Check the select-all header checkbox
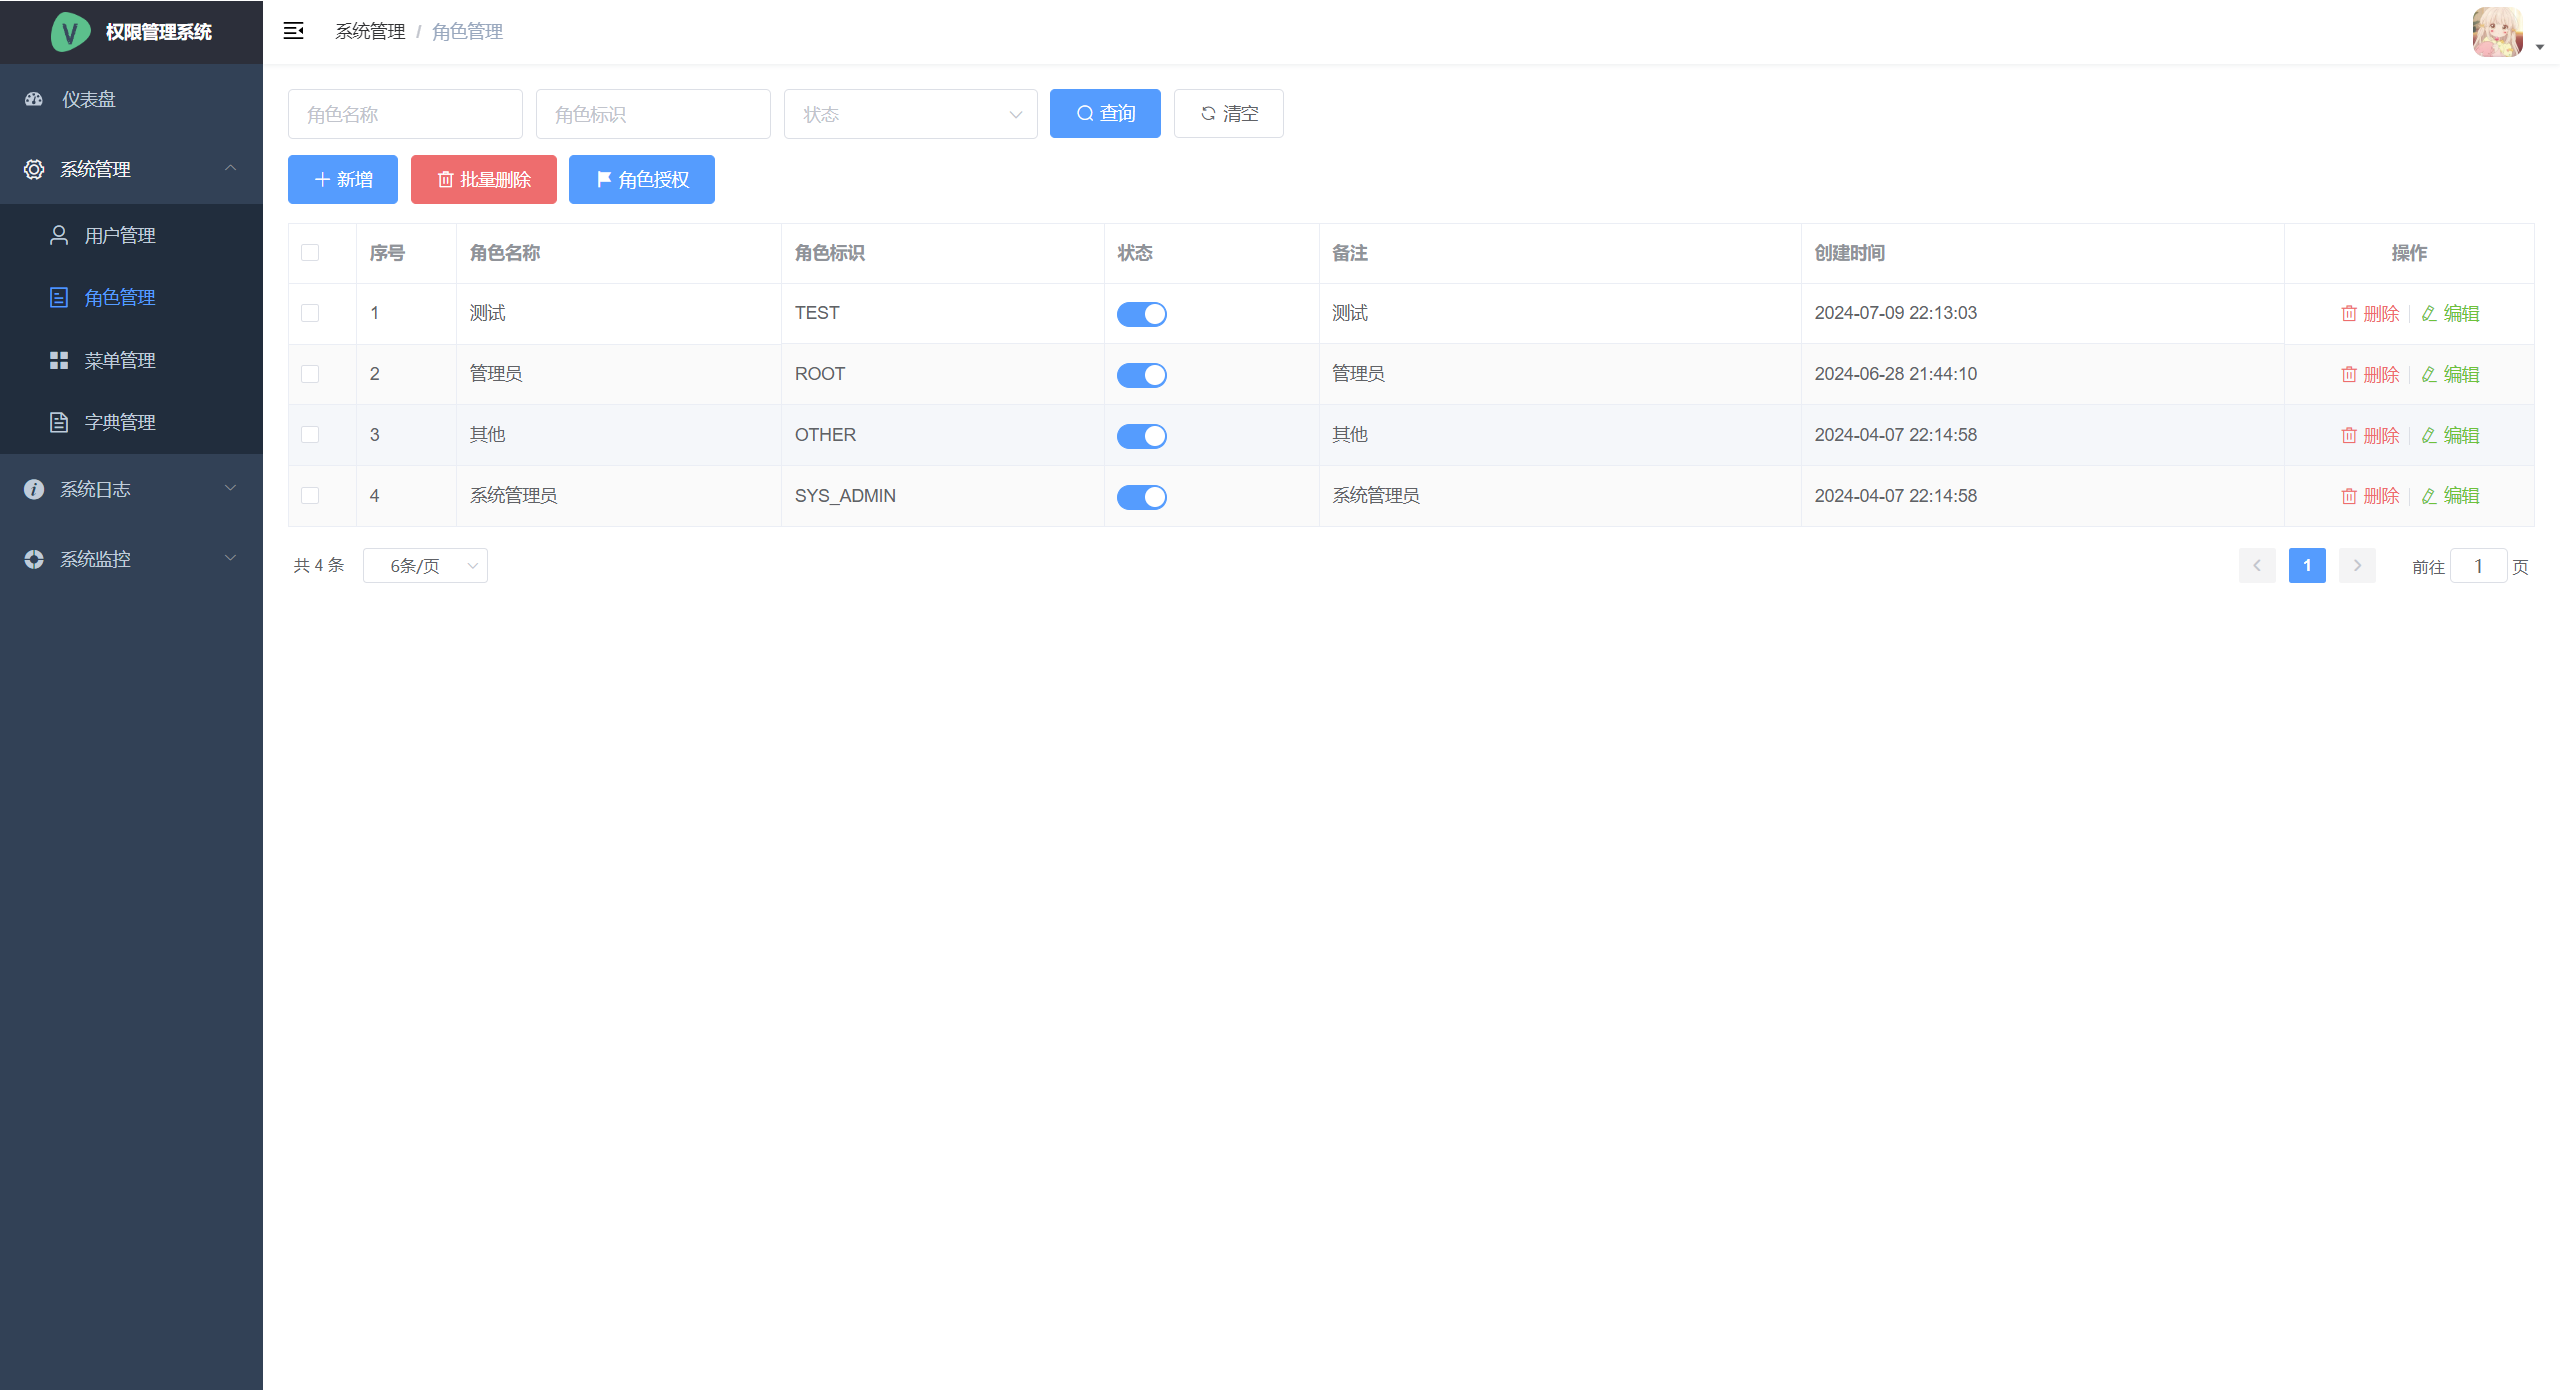The image size is (2560, 1390). coord(310,253)
